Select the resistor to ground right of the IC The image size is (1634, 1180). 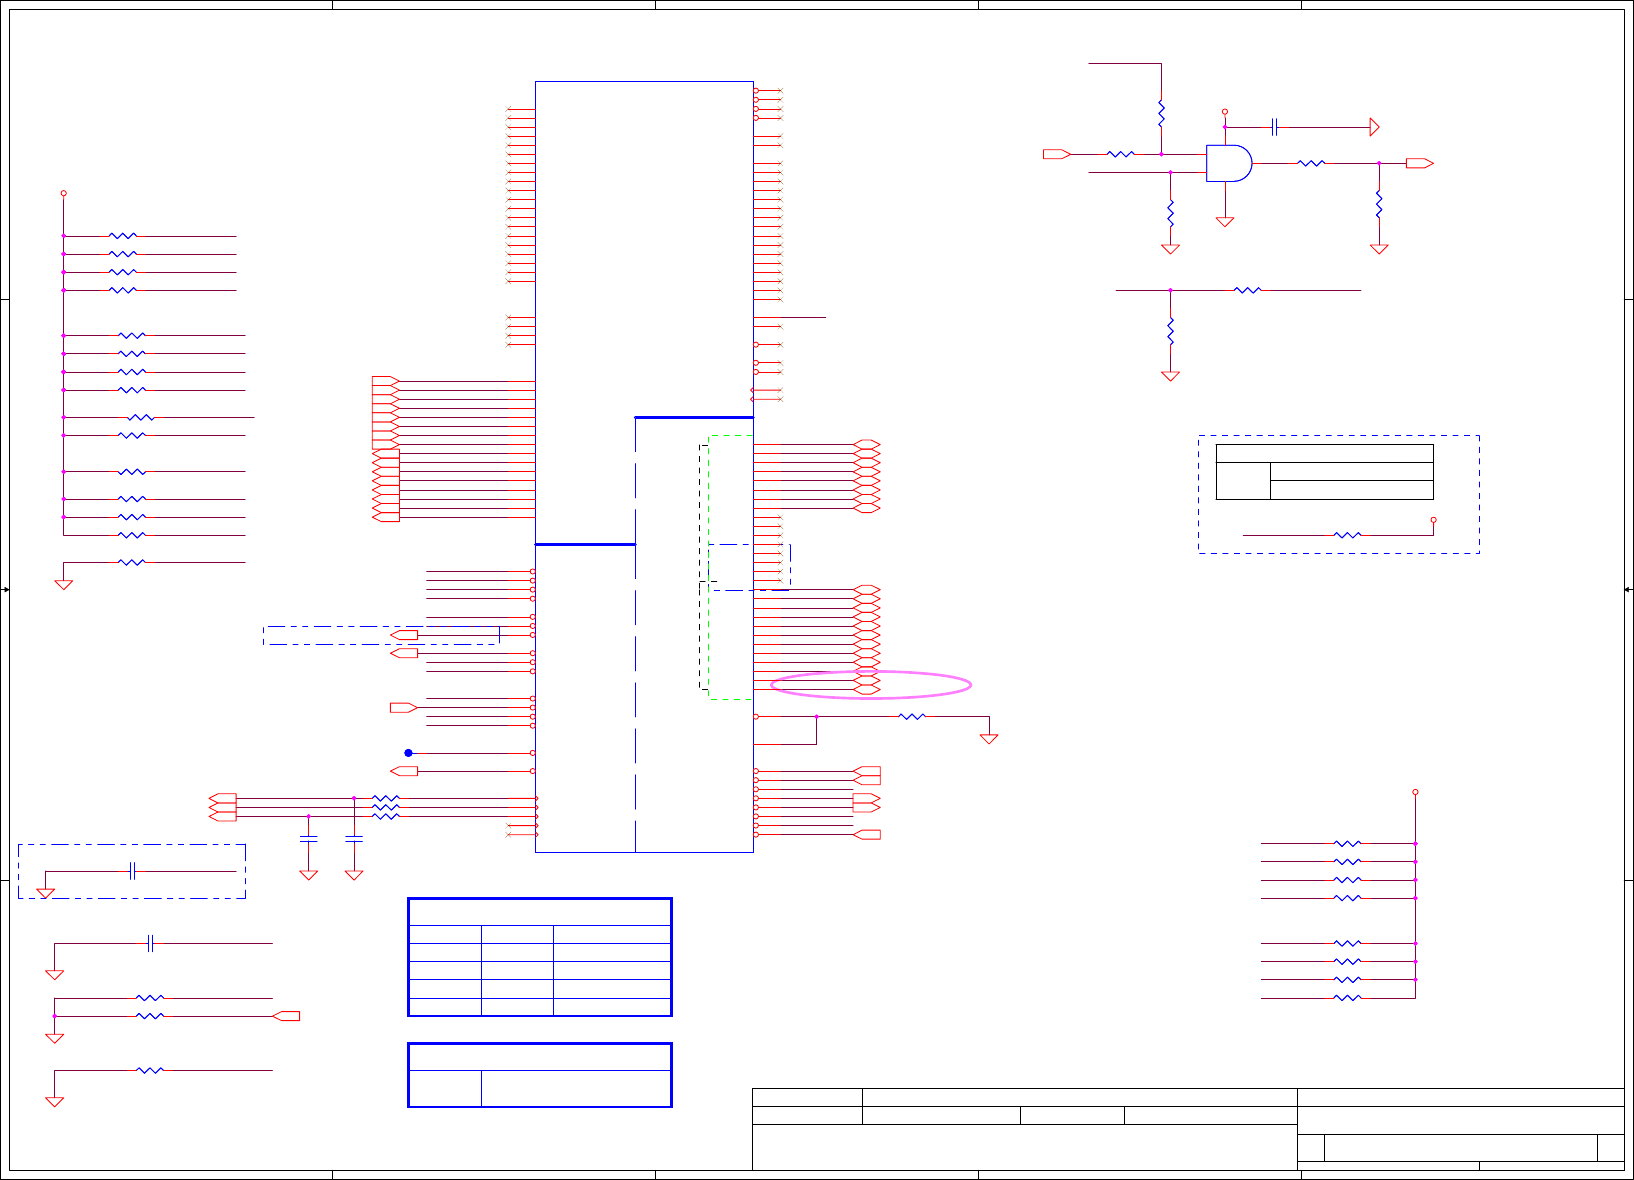(912, 716)
